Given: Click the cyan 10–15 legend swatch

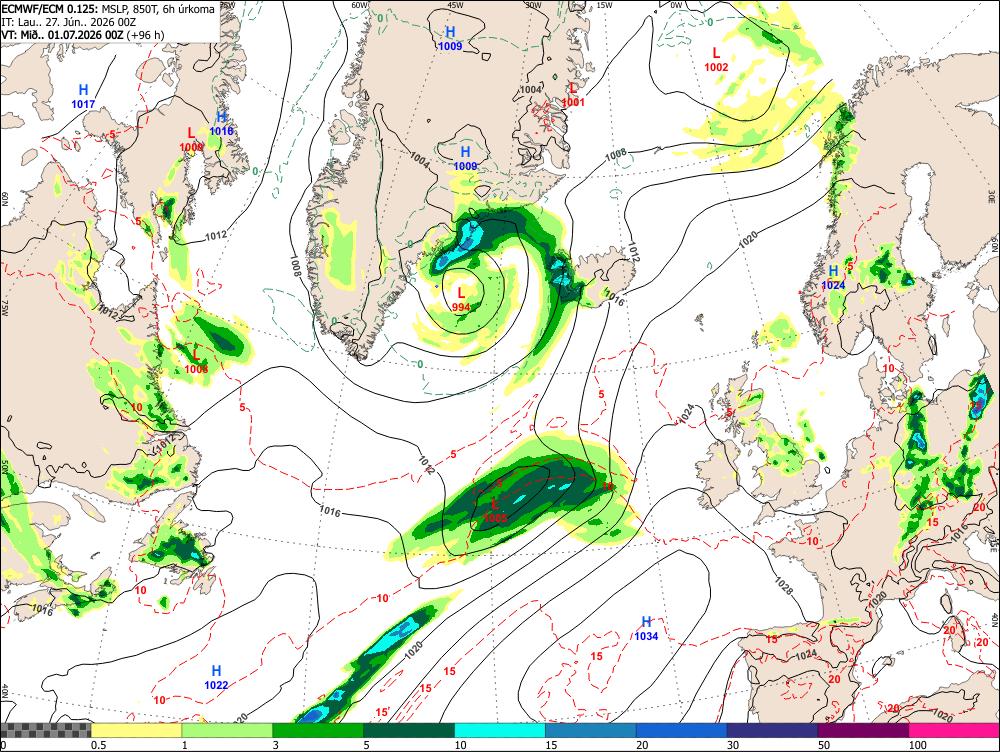Looking at the screenshot, I should click(x=500, y=730).
